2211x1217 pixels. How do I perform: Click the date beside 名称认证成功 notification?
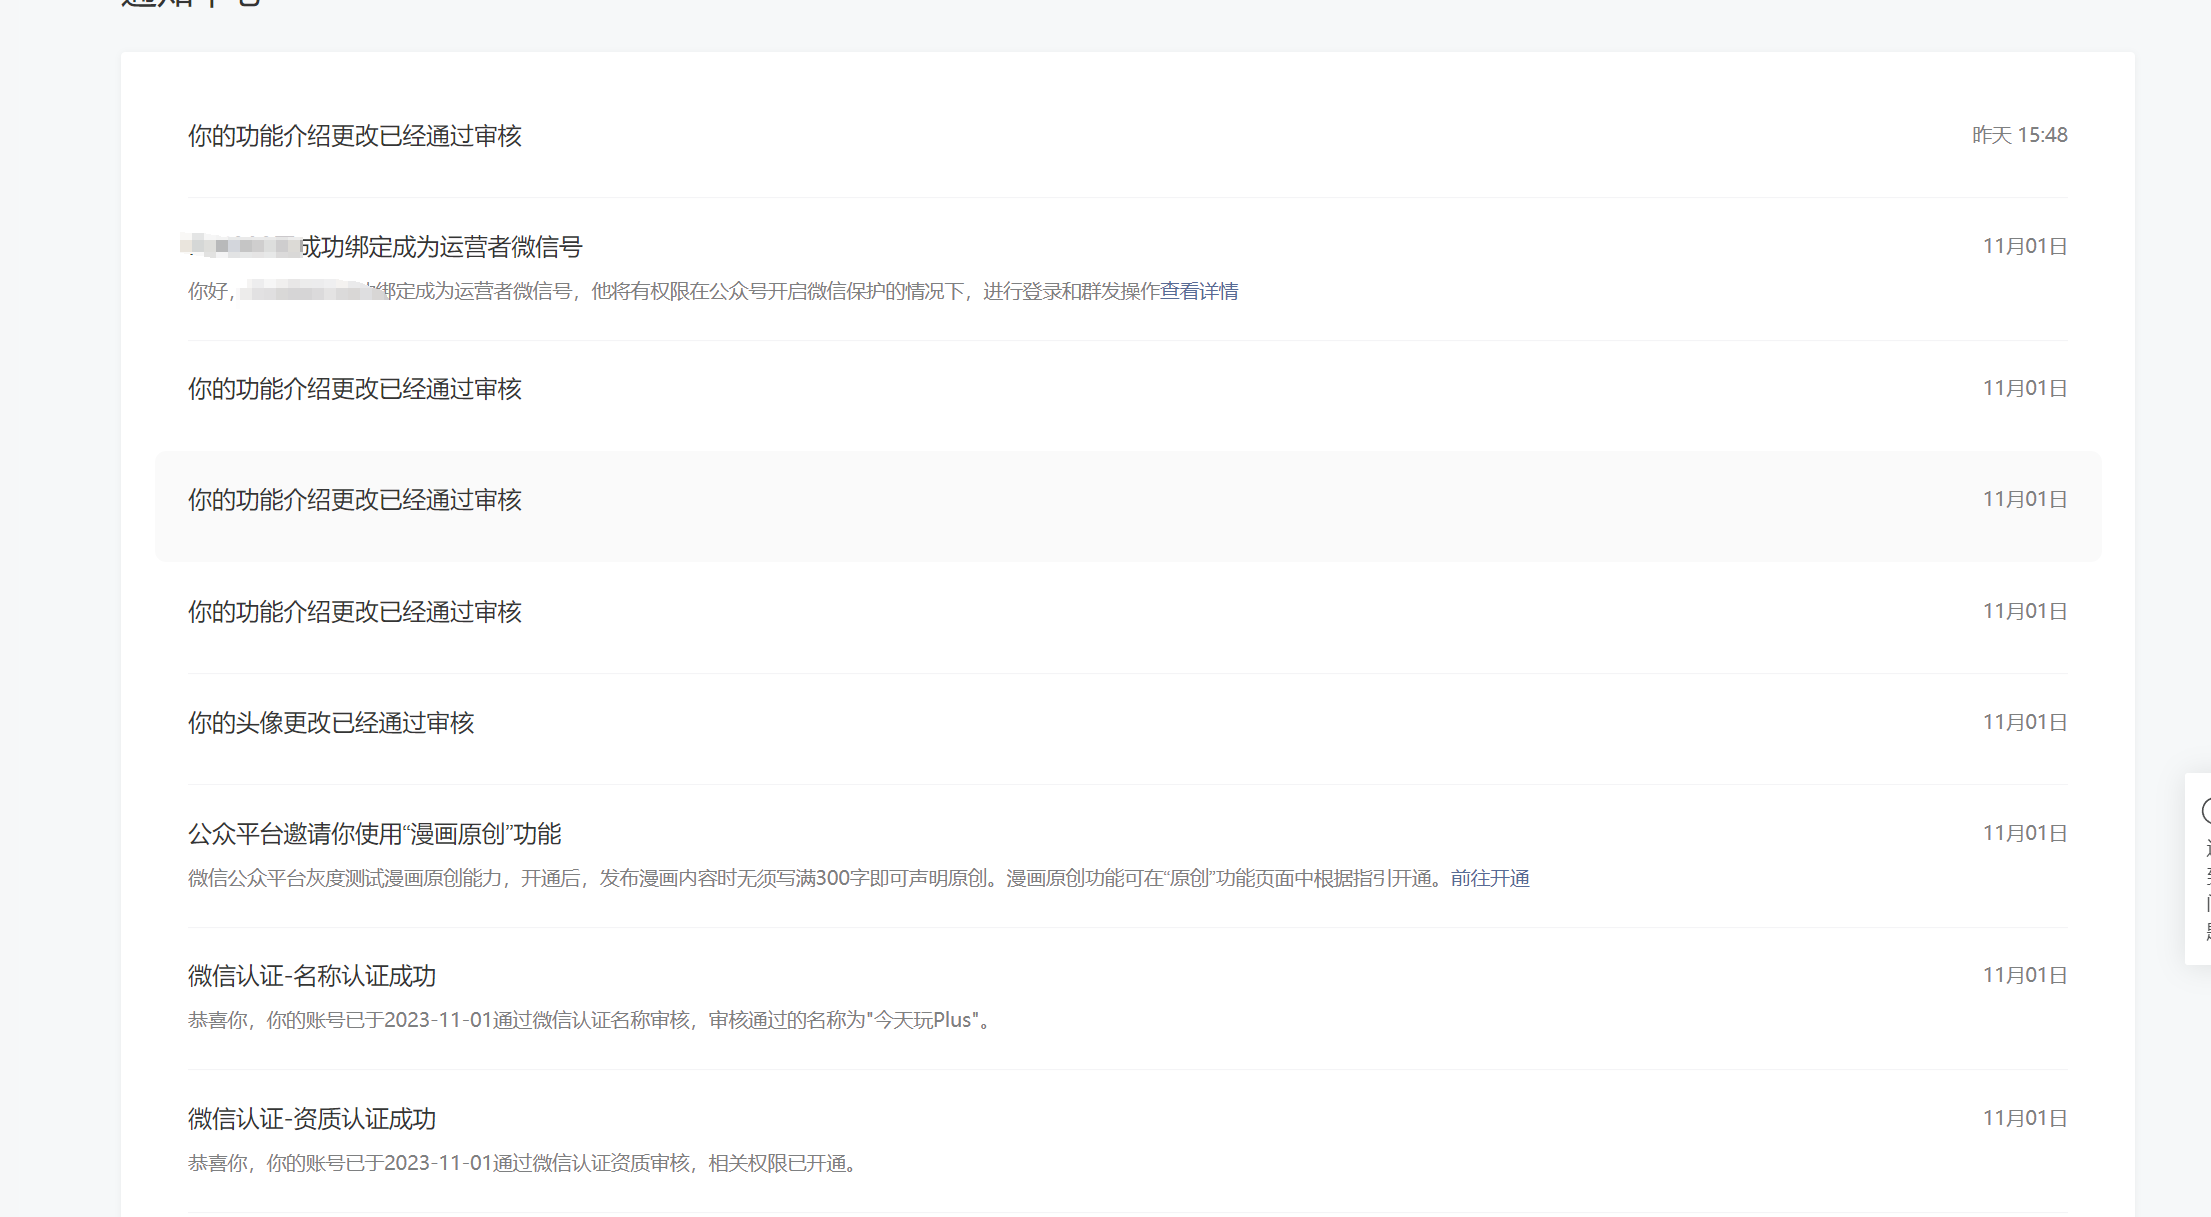2025,975
